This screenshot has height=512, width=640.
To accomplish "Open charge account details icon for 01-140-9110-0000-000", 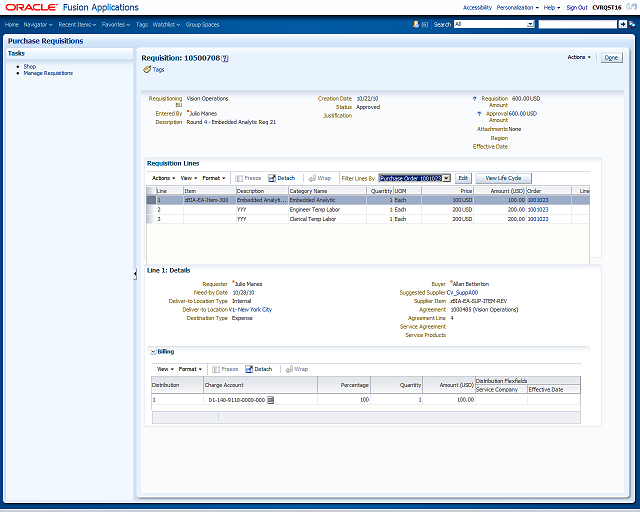I will [x=271, y=400].
